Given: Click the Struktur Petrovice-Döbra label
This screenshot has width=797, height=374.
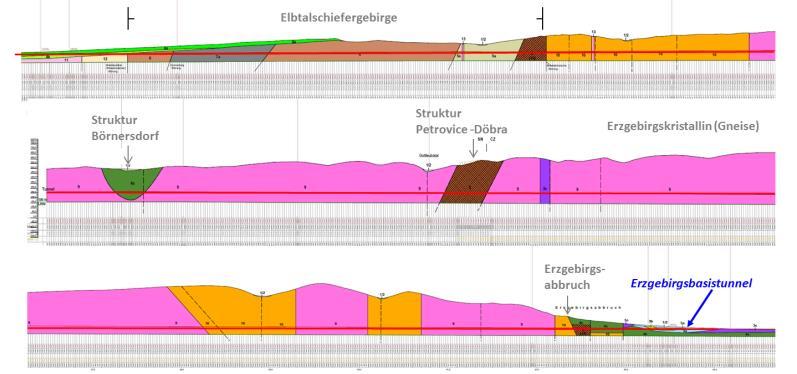Looking at the screenshot, I should click(461, 121).
